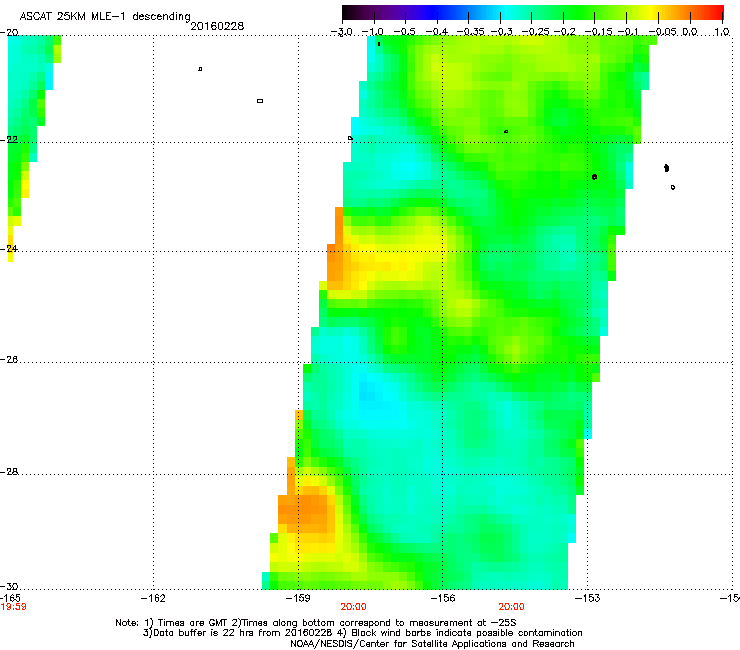Click the -22 latitude axis label
Viewport: 740px width, 650px height.
[9, 140]
